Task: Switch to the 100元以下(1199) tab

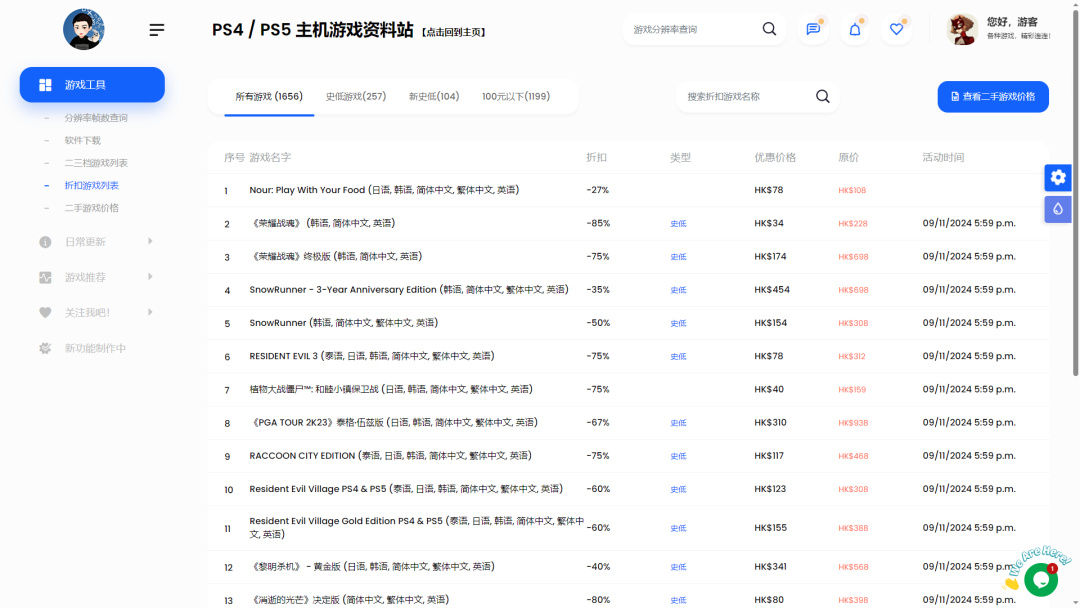Action: [x=516, y=96]
